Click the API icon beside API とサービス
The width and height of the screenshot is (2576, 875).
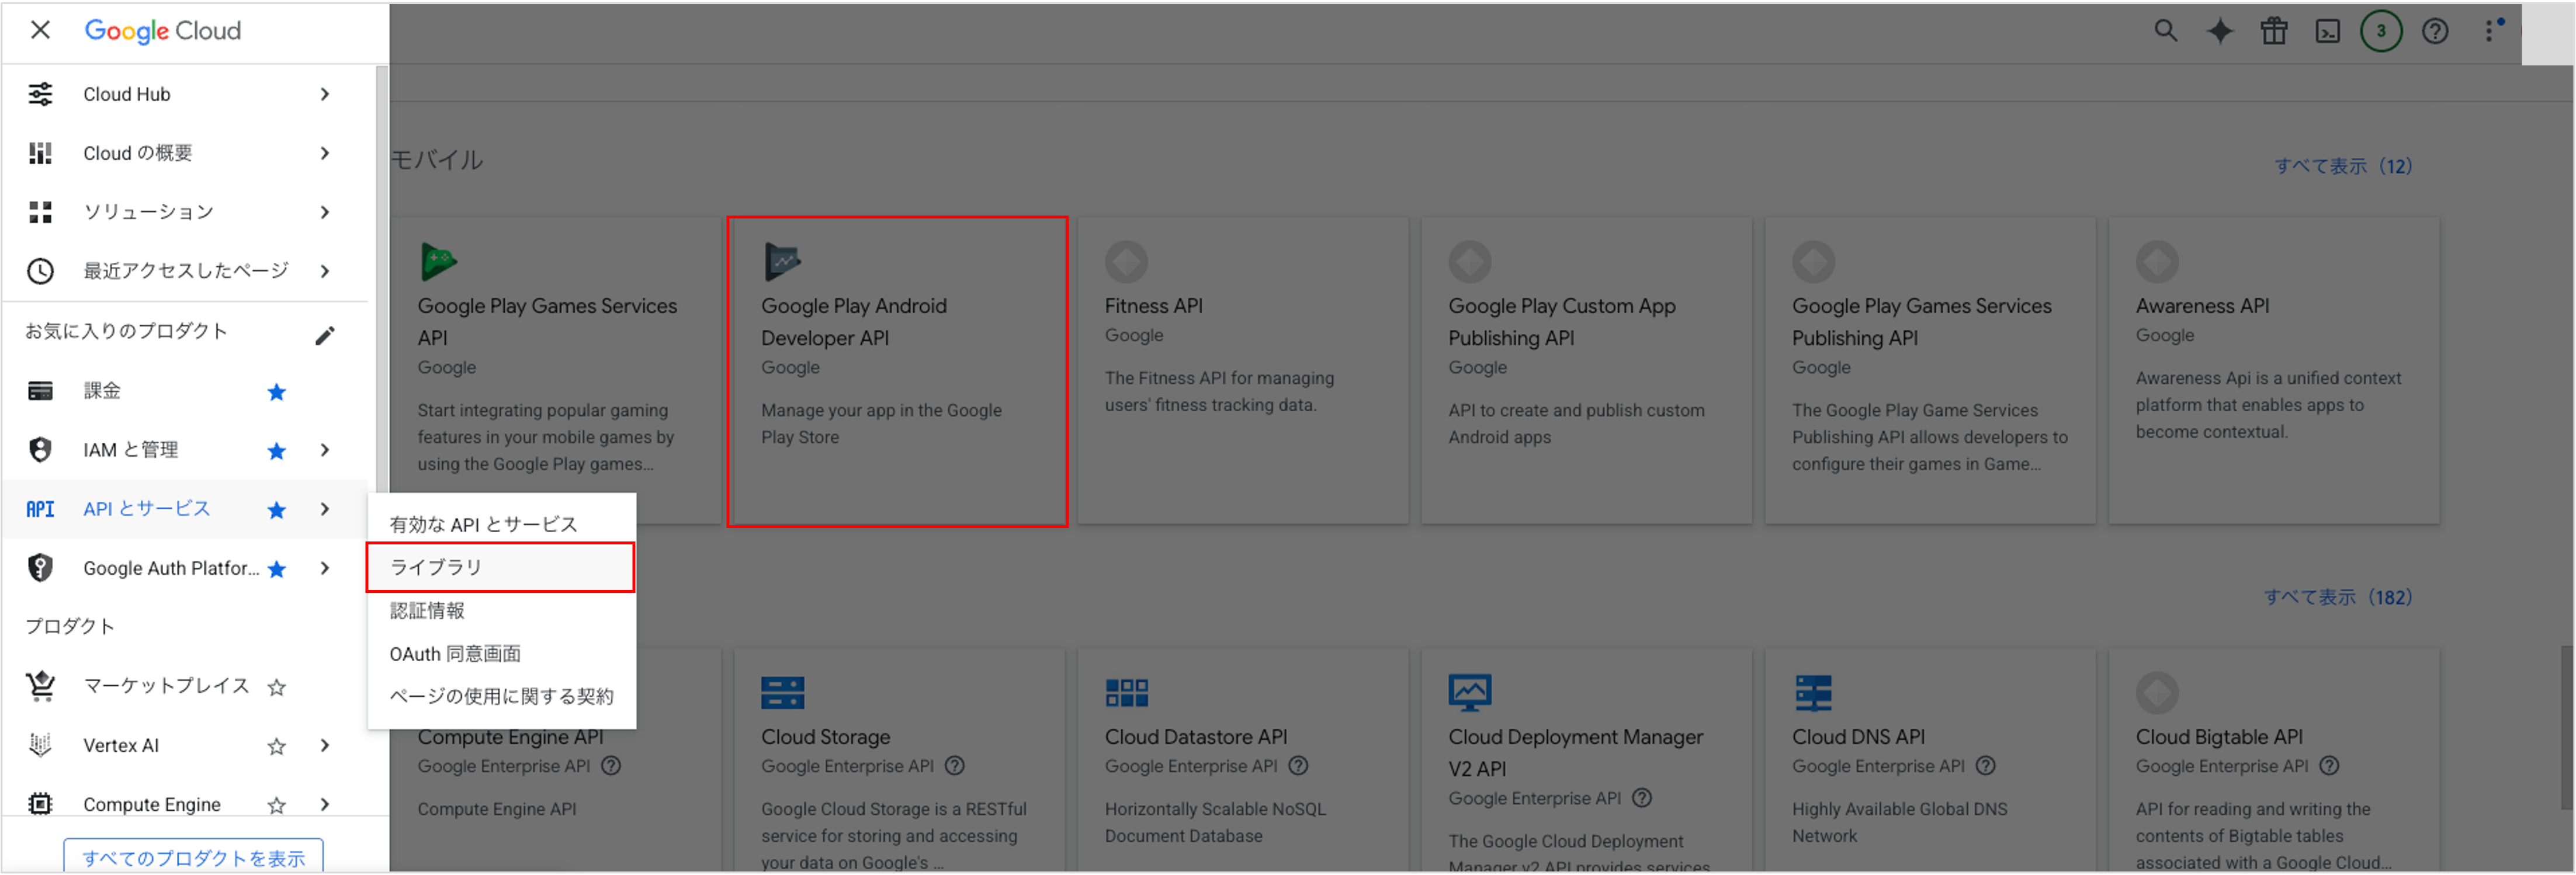40,509
